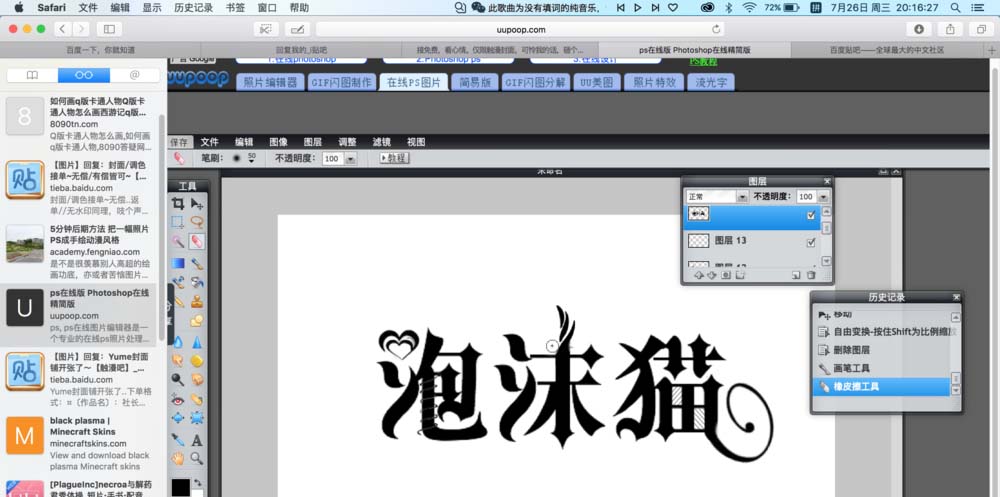The width and height of the screenshot is (1000, 497).
Task: Select the Blur water-drop tool
Action: (178, 341)
